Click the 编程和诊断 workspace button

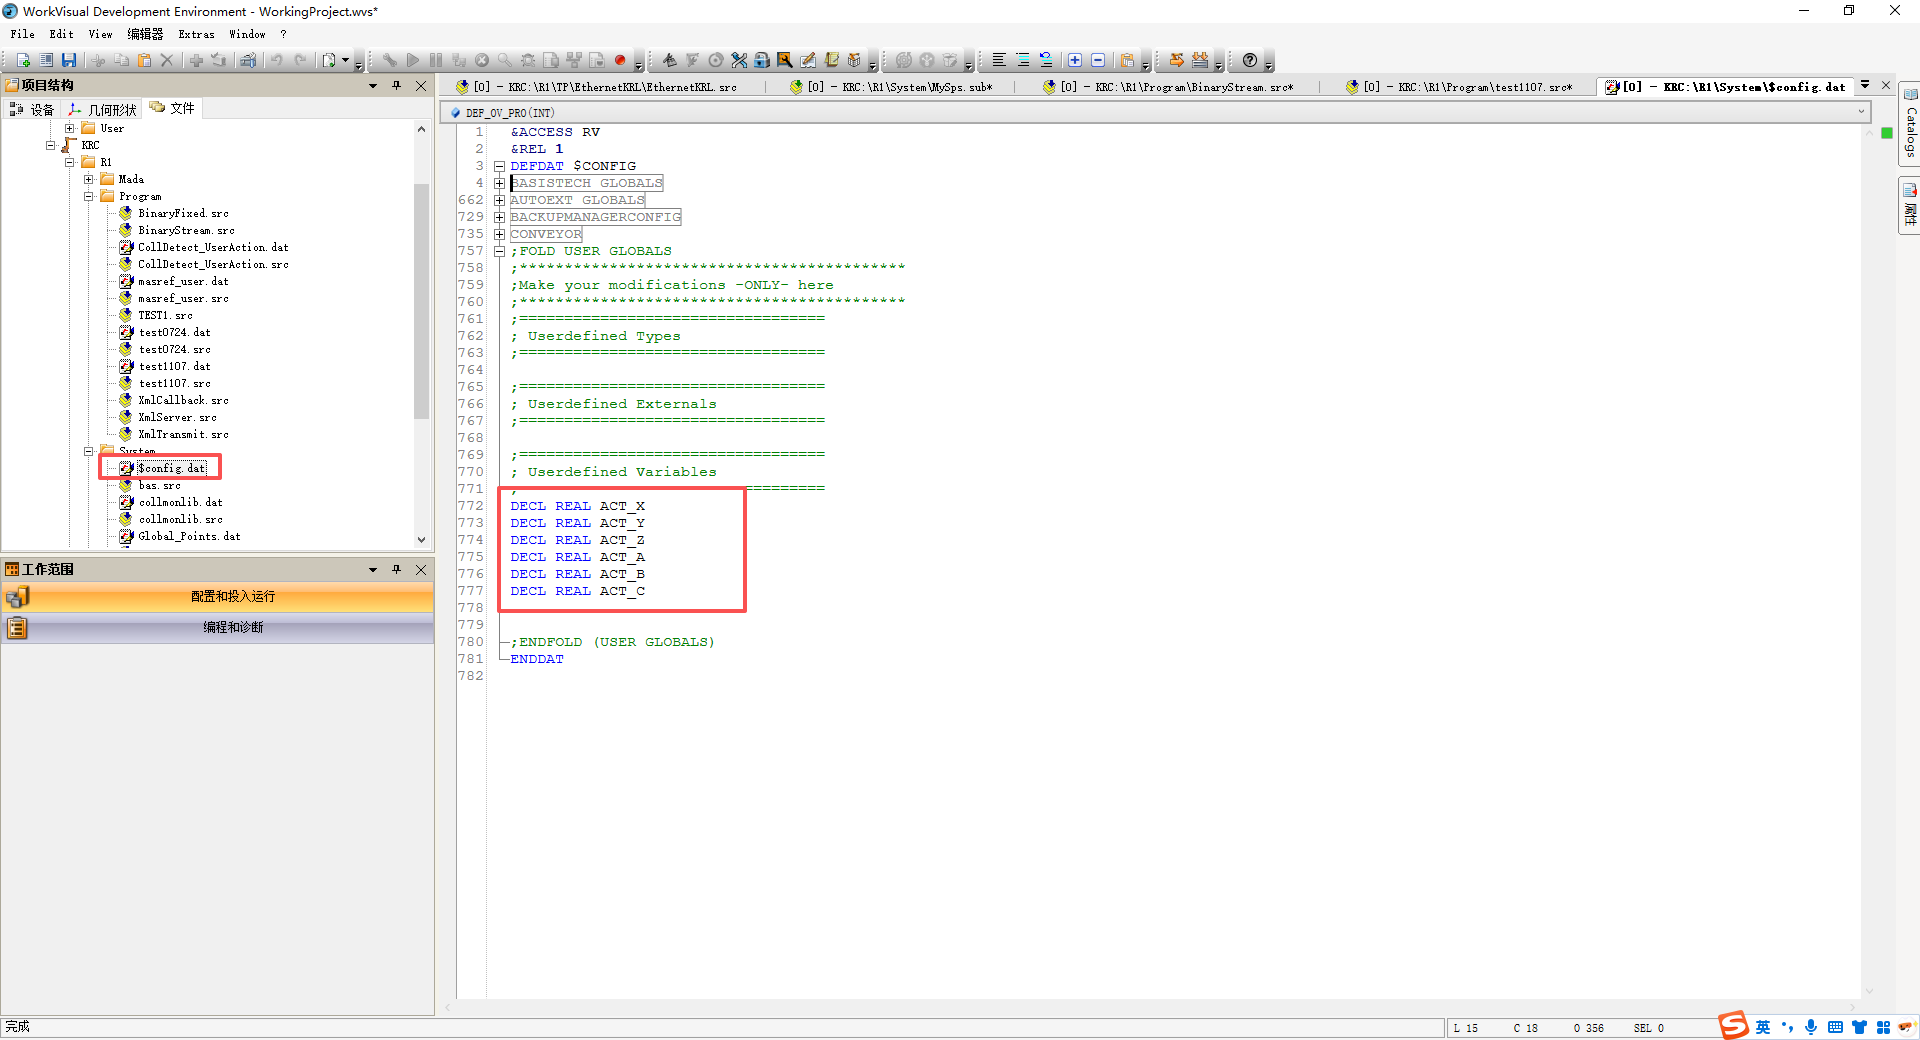pos(217,628)
